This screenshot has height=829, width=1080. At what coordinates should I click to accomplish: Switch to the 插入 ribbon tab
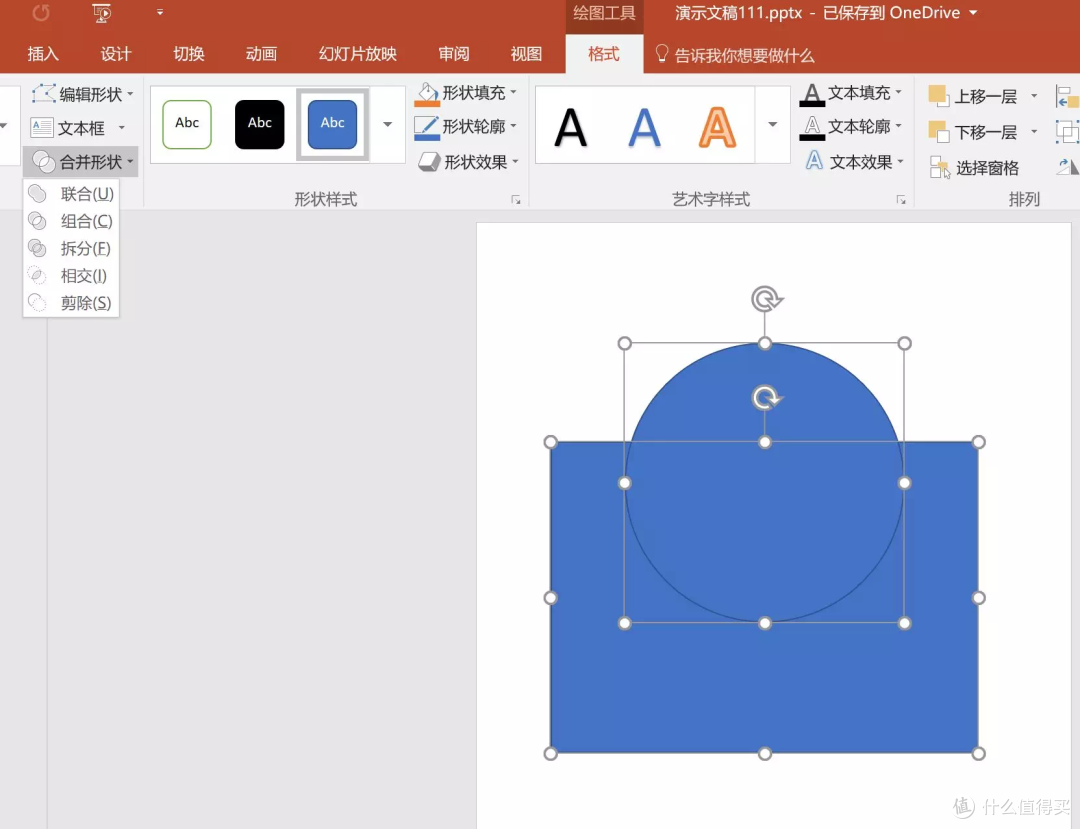pyautogui.click(x=43, y=54)
